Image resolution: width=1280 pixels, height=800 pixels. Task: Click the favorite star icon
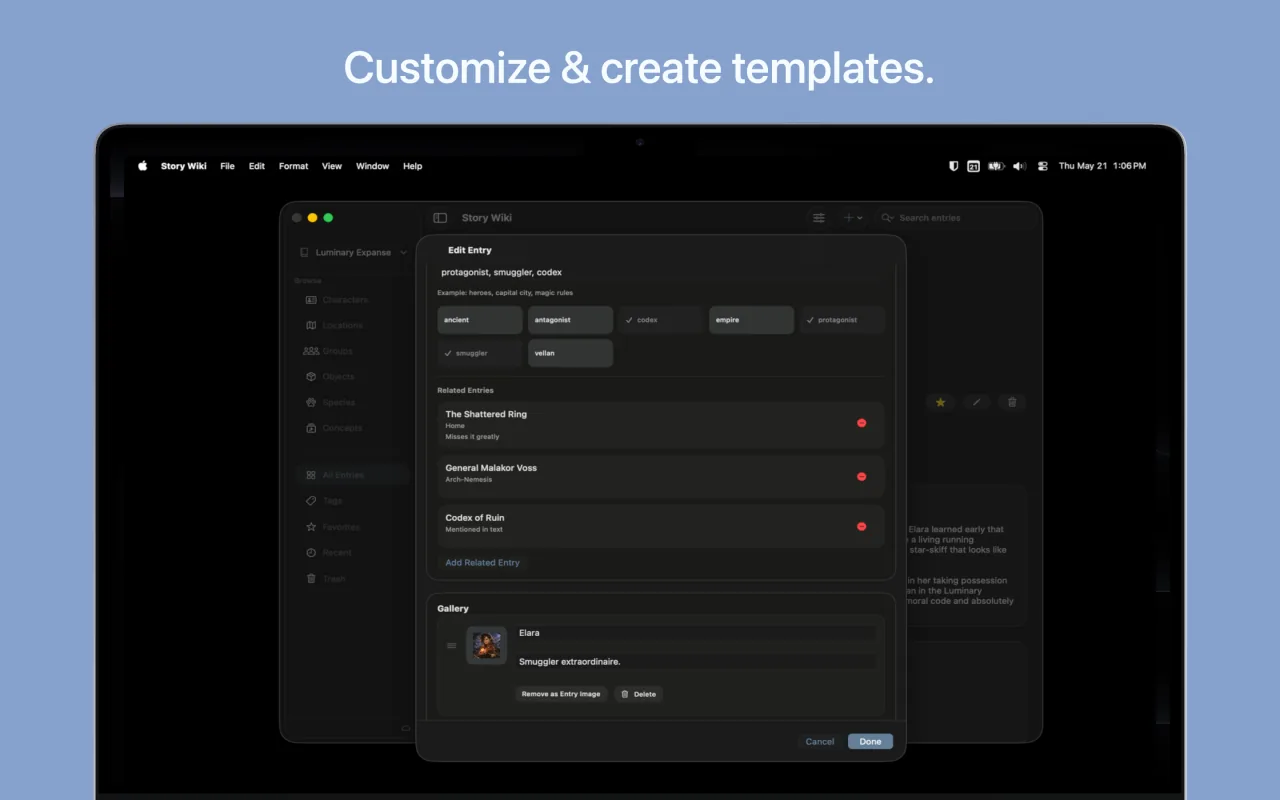[x=940, y=402]
